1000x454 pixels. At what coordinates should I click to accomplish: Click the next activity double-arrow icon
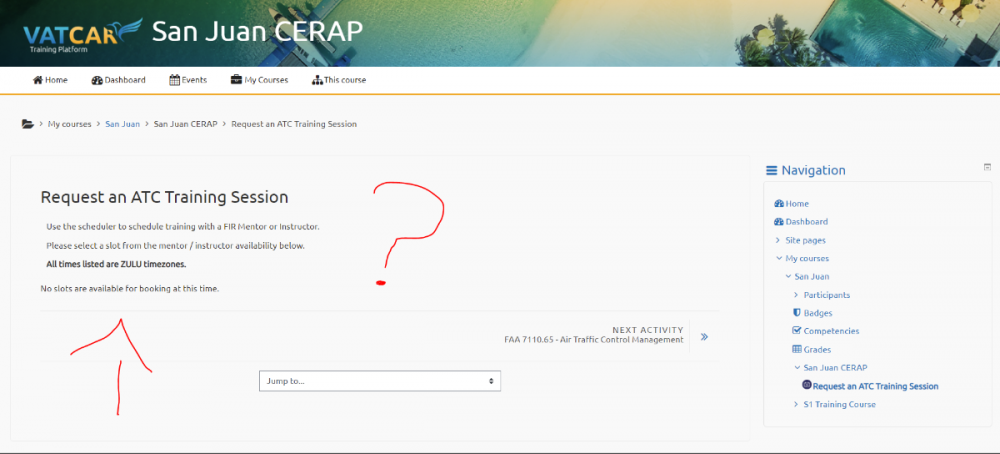[704, 337]
